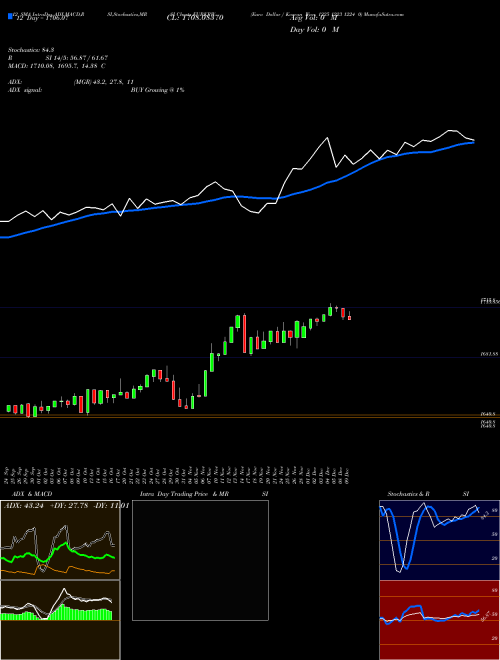Click the 1691.55 price level label
The width and height of the screenshot is (500, 660).
[489, 354]
